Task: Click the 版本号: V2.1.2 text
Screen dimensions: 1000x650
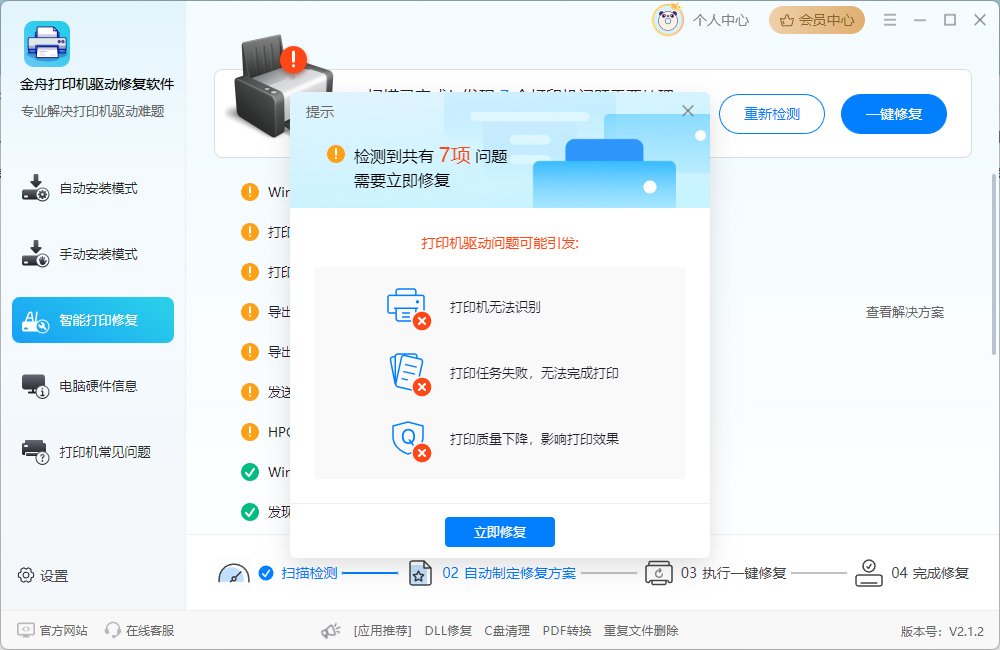Action: [x=942, y=632]
